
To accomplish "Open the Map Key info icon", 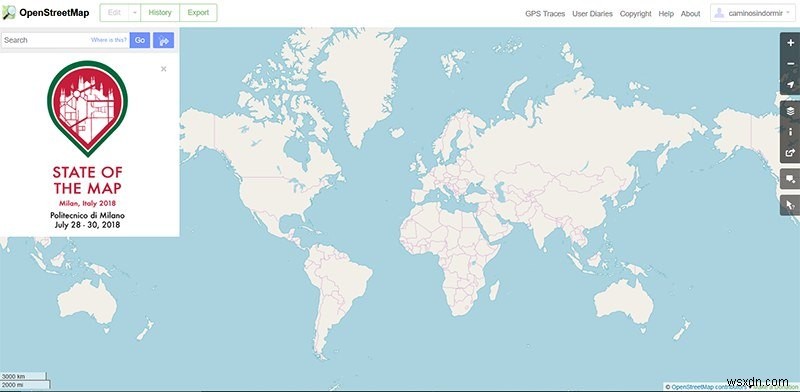I will [x=790, y=132].
